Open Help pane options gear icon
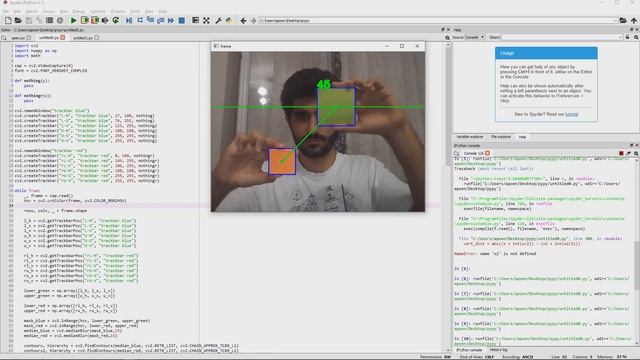640x360 pixels. point(636,37)
